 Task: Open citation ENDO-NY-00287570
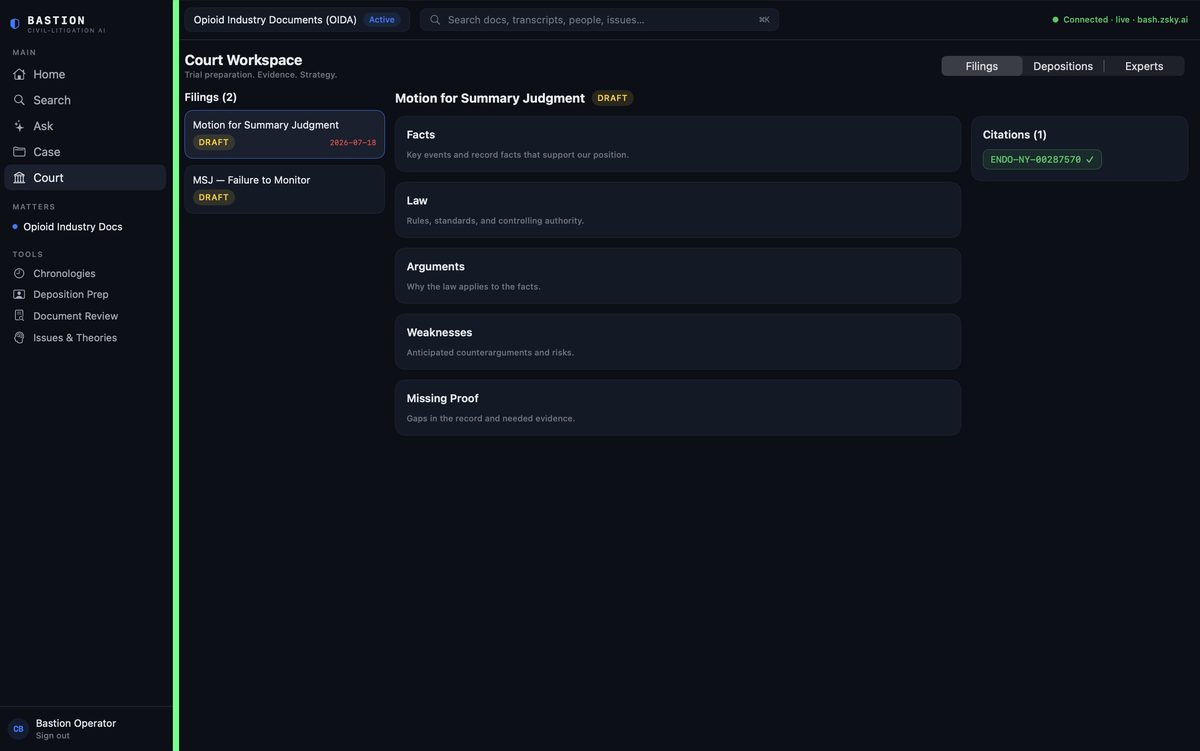1042,159
